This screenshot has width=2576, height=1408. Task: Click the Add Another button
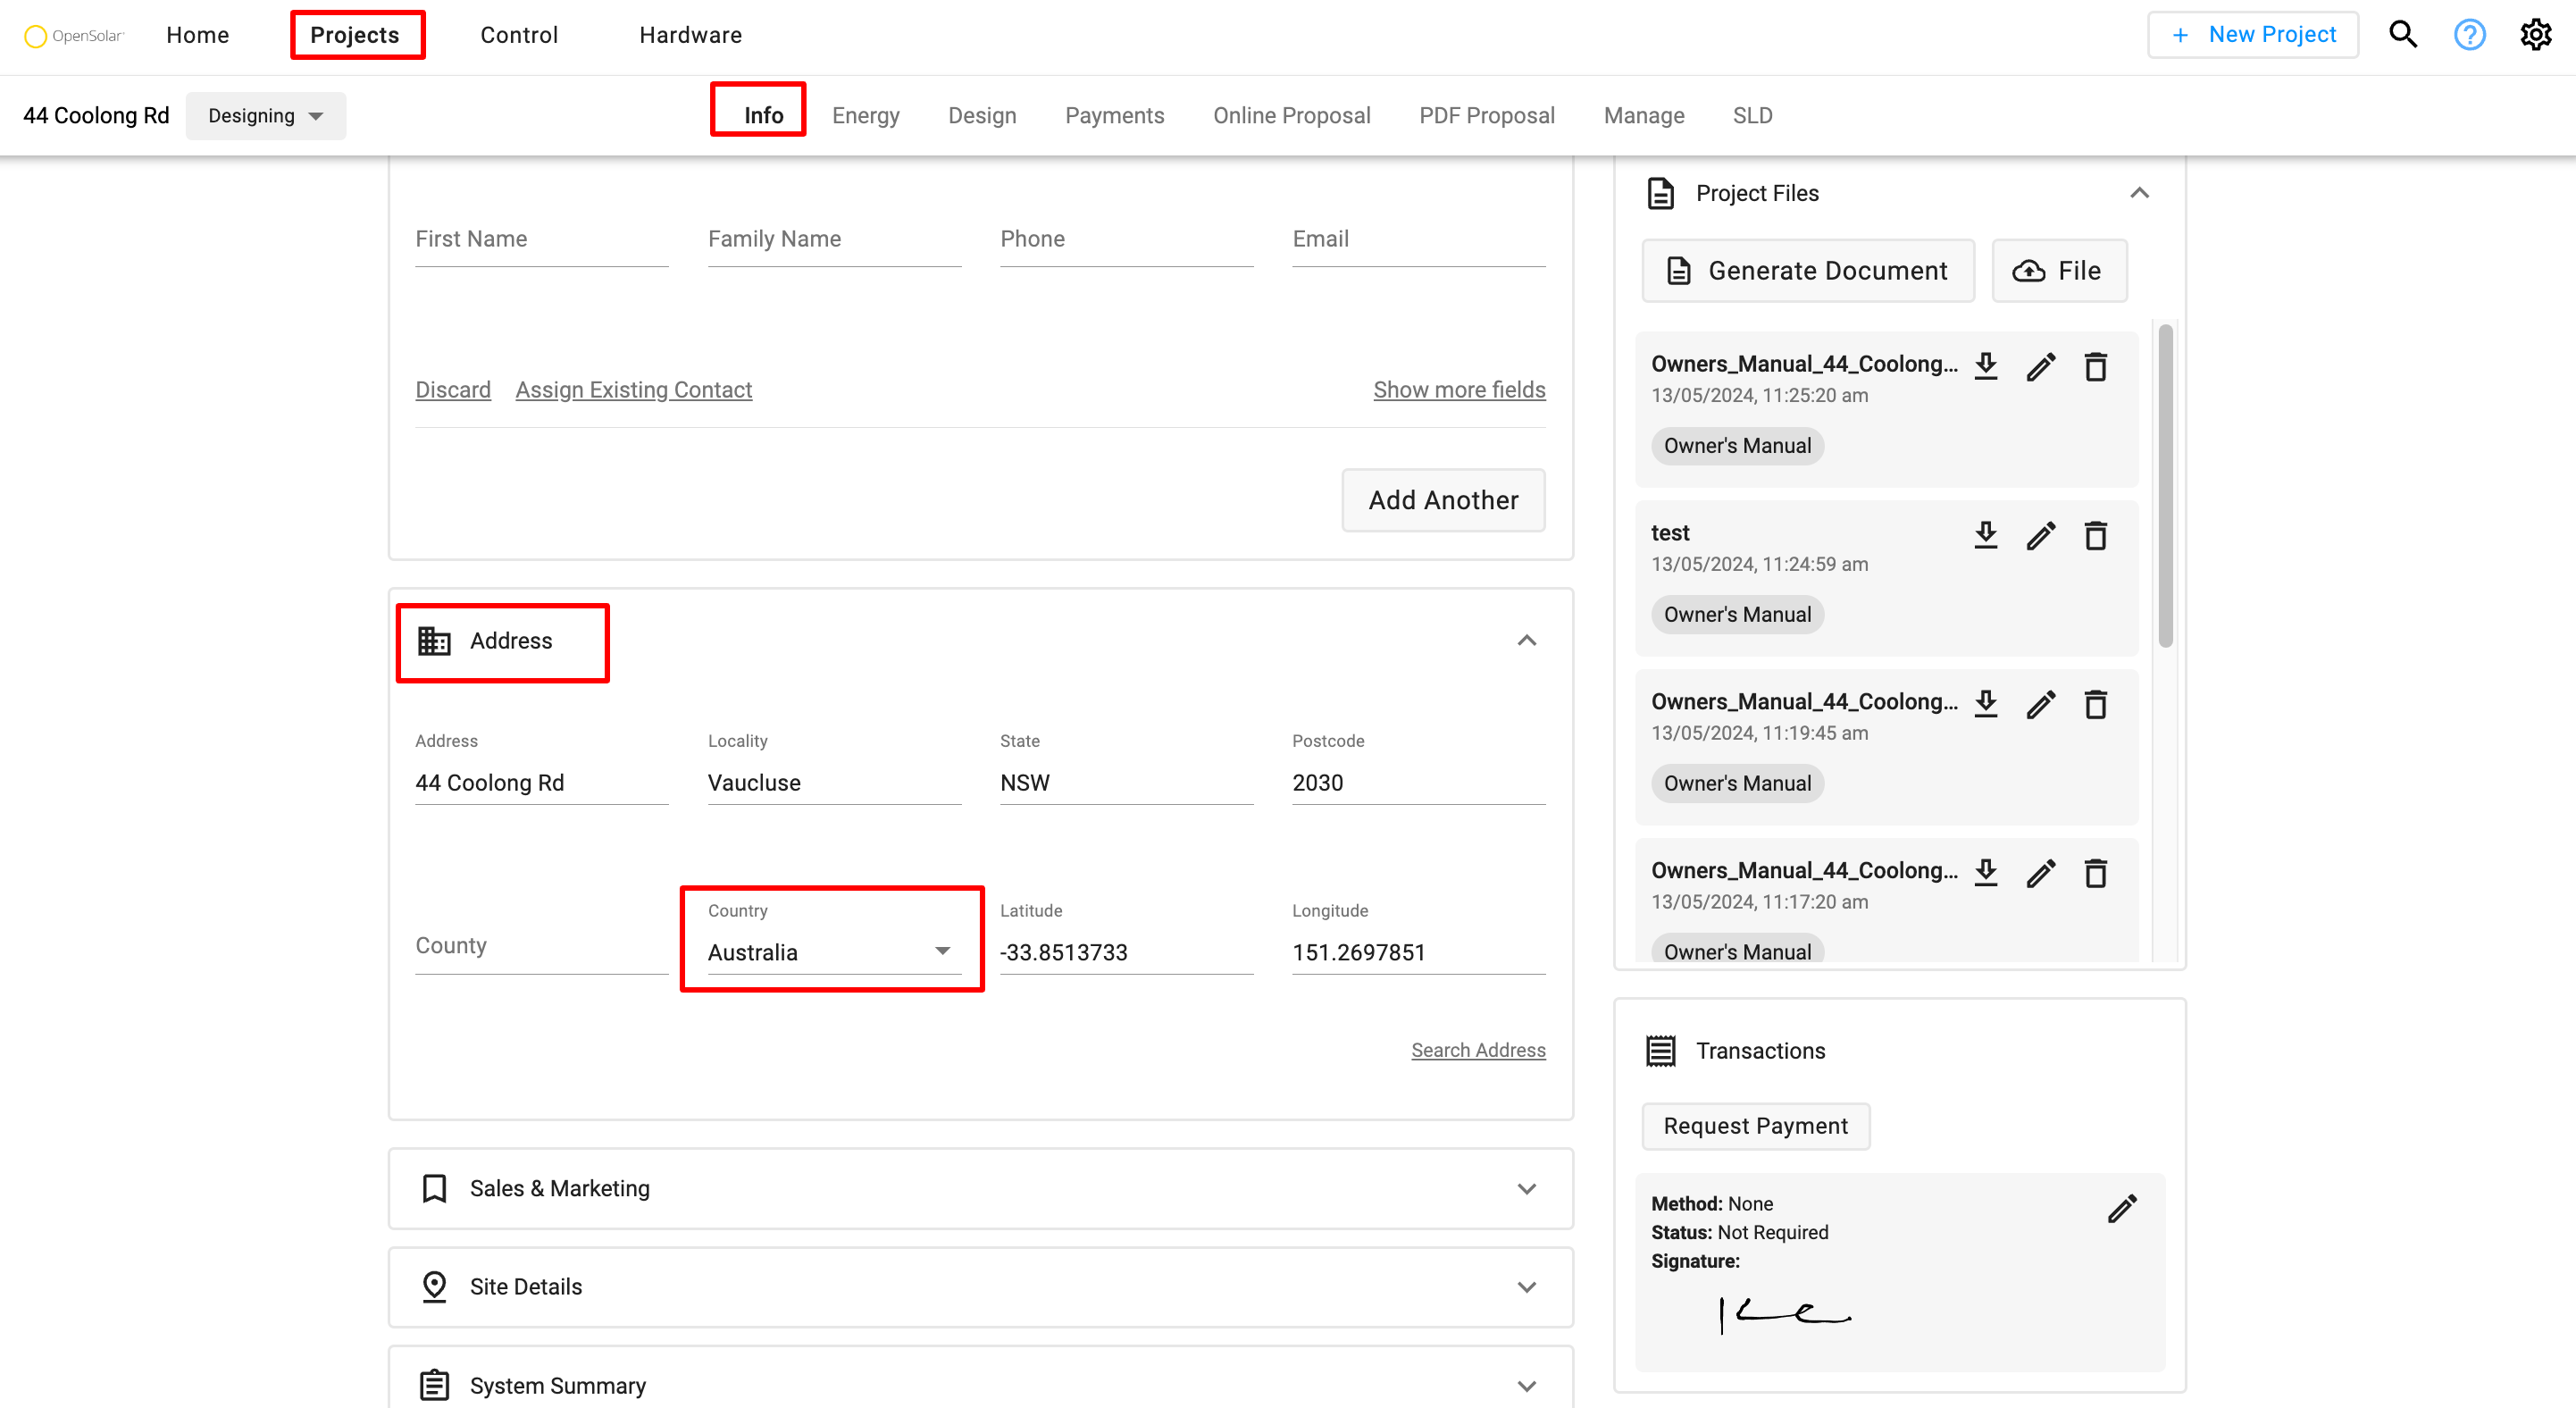tap(1442, 500)
